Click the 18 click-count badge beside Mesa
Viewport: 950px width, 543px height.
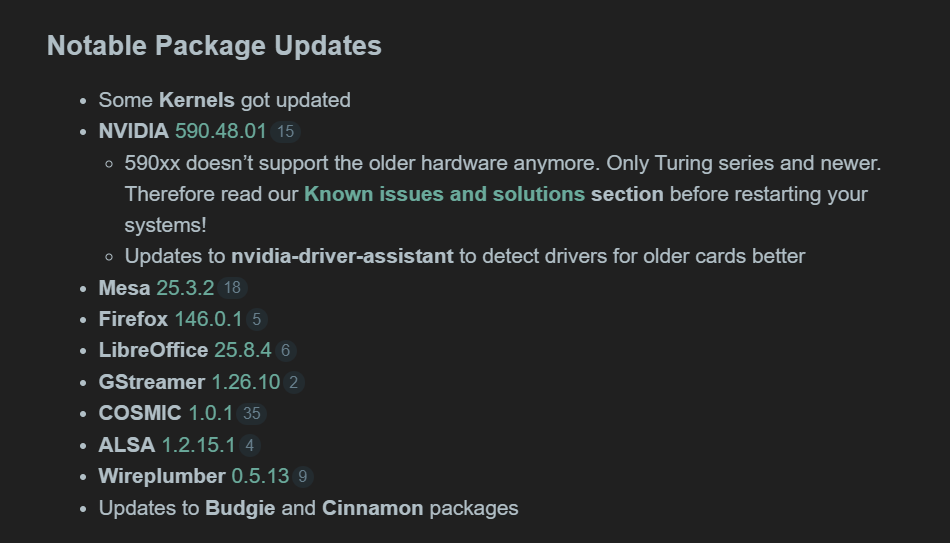(232, 289)
